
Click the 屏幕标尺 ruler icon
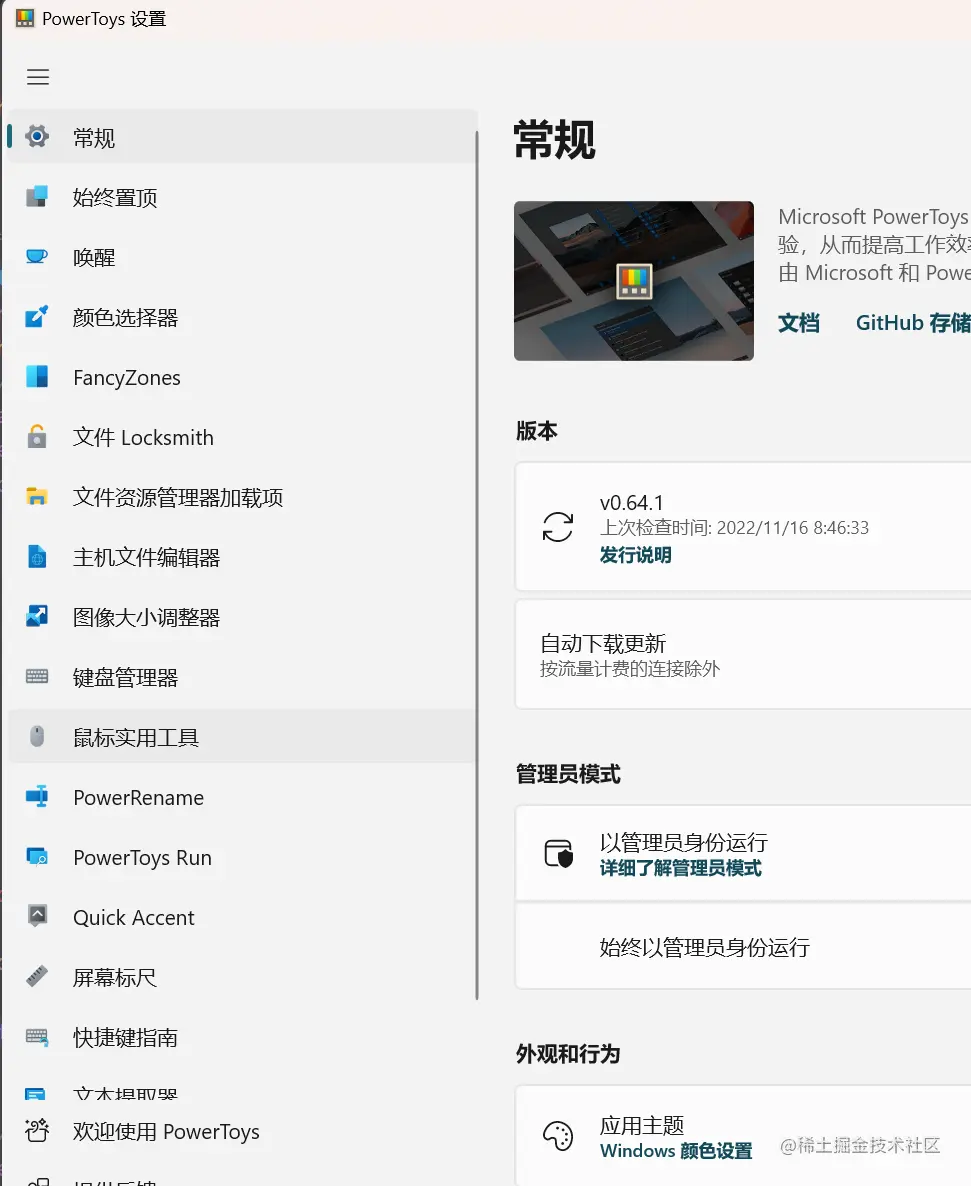[x=37, y=976]
